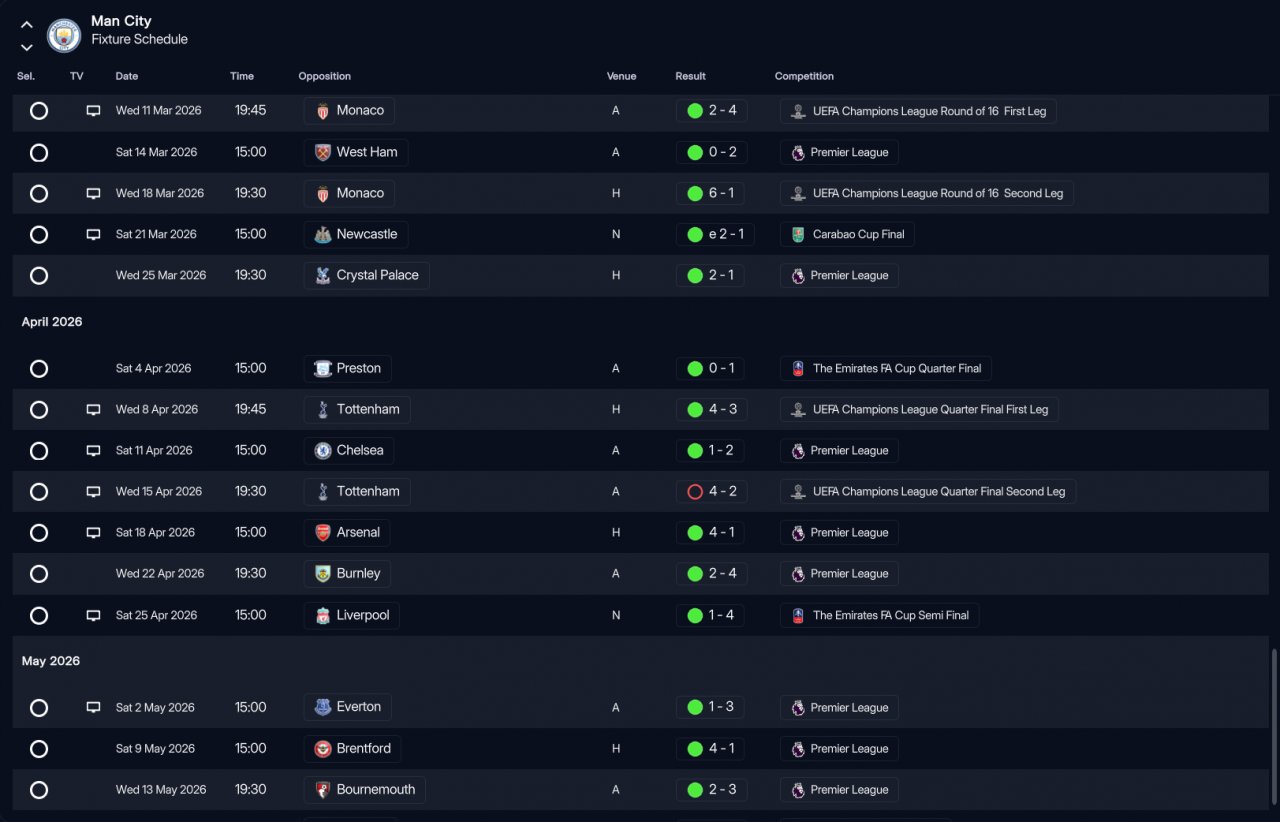Click the Man City club badge icon
Viewport: 1280px width, 822px height.
tap(64, 36)
